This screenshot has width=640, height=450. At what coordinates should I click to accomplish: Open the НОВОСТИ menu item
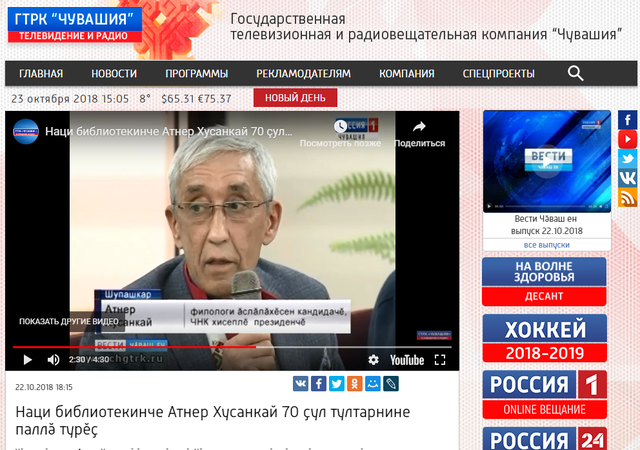[x=114, y=74]
